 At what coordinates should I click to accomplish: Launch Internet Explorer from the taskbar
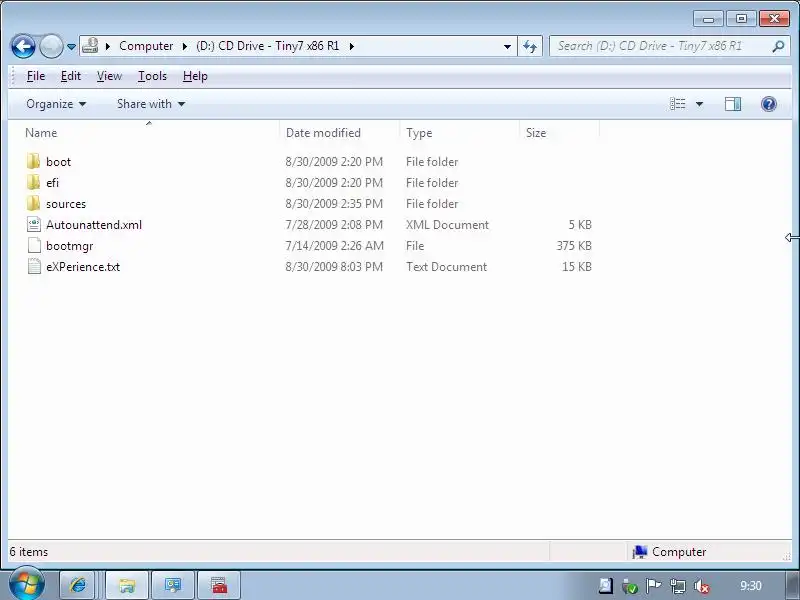79,585
